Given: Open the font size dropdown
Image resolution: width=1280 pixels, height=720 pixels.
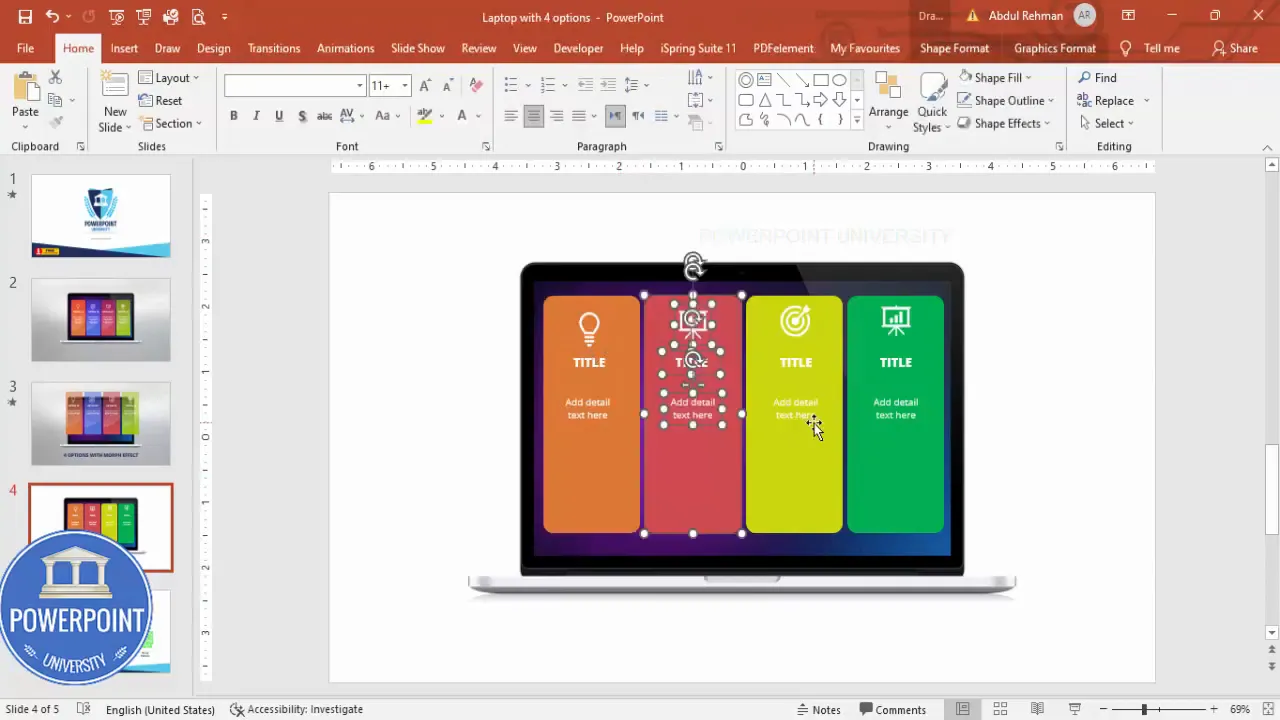Looking at the screenshot, I should coord(405,86).
